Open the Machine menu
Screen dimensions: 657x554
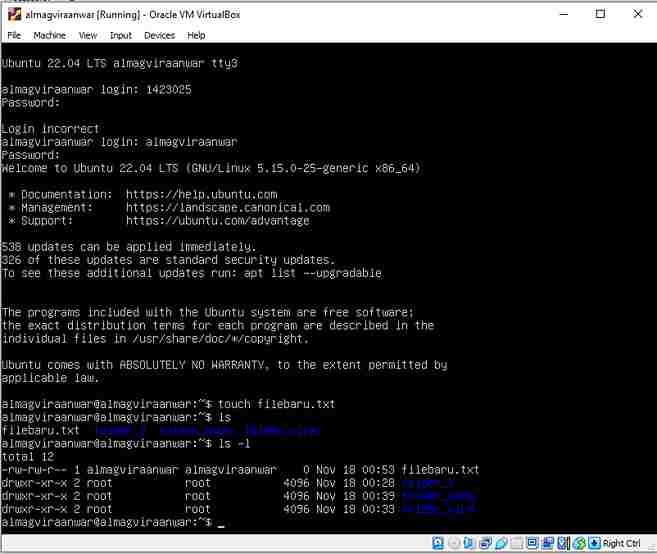click(x=49, y=36)
